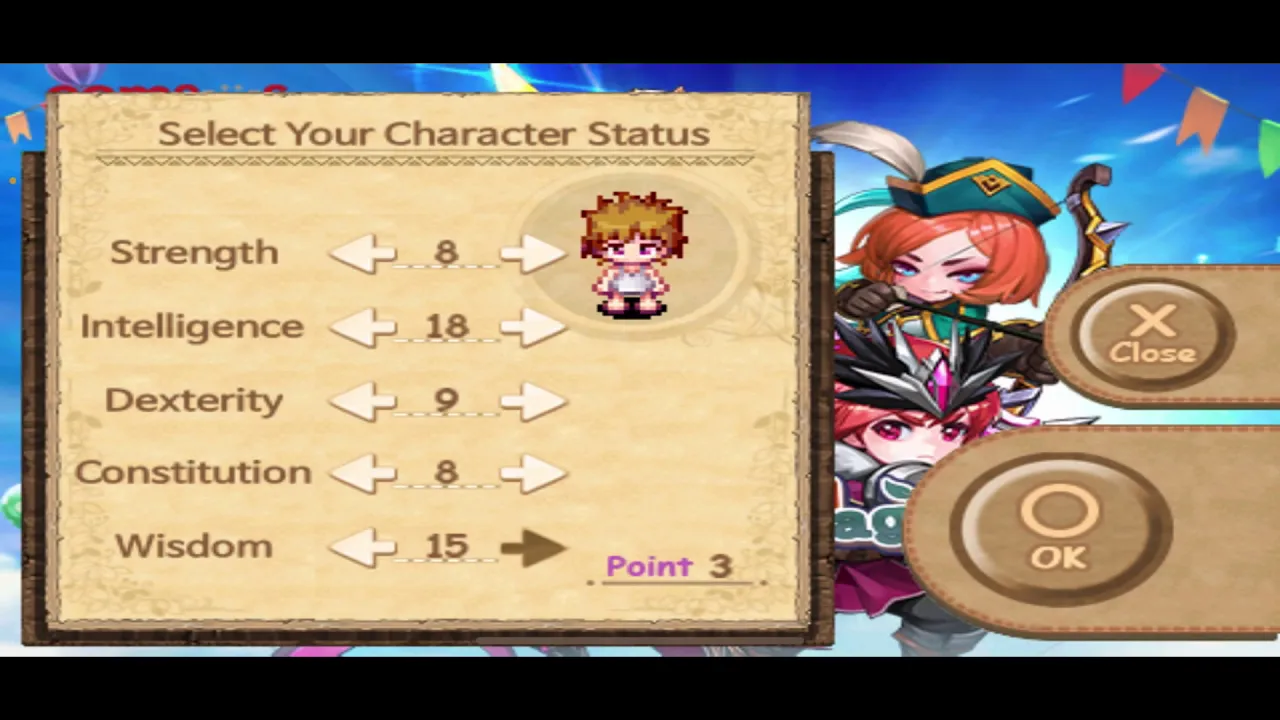The width and height of the screenshot is (1280, 720).
Task: Lower Dexterity using its left arrow
Action: [x=362, y=401]
